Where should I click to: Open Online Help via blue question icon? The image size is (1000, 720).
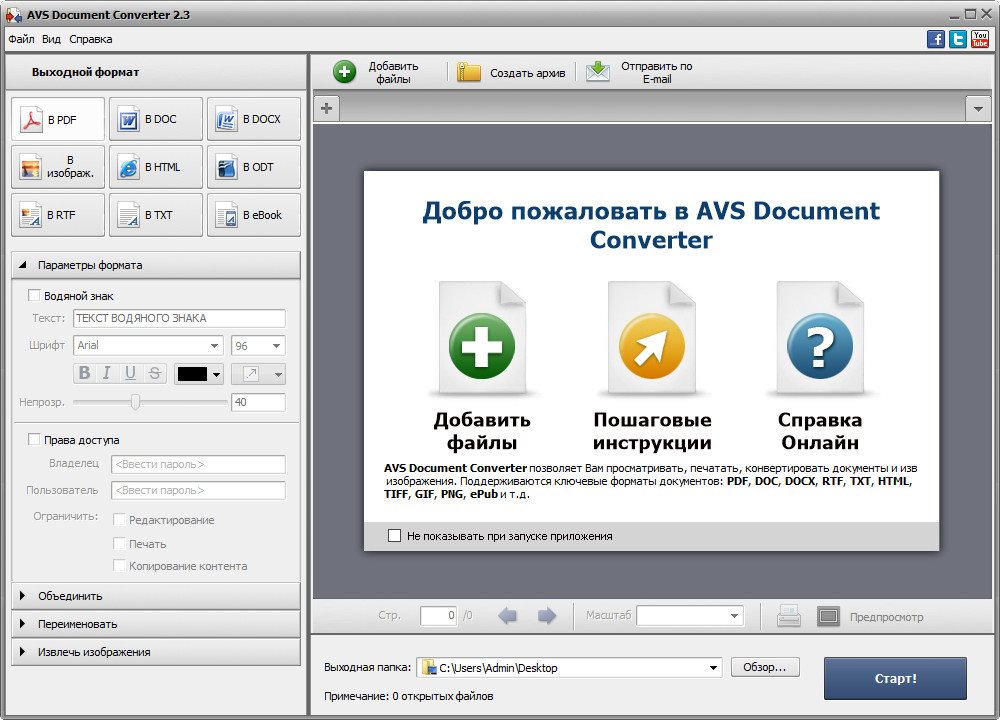coord(820,346)
